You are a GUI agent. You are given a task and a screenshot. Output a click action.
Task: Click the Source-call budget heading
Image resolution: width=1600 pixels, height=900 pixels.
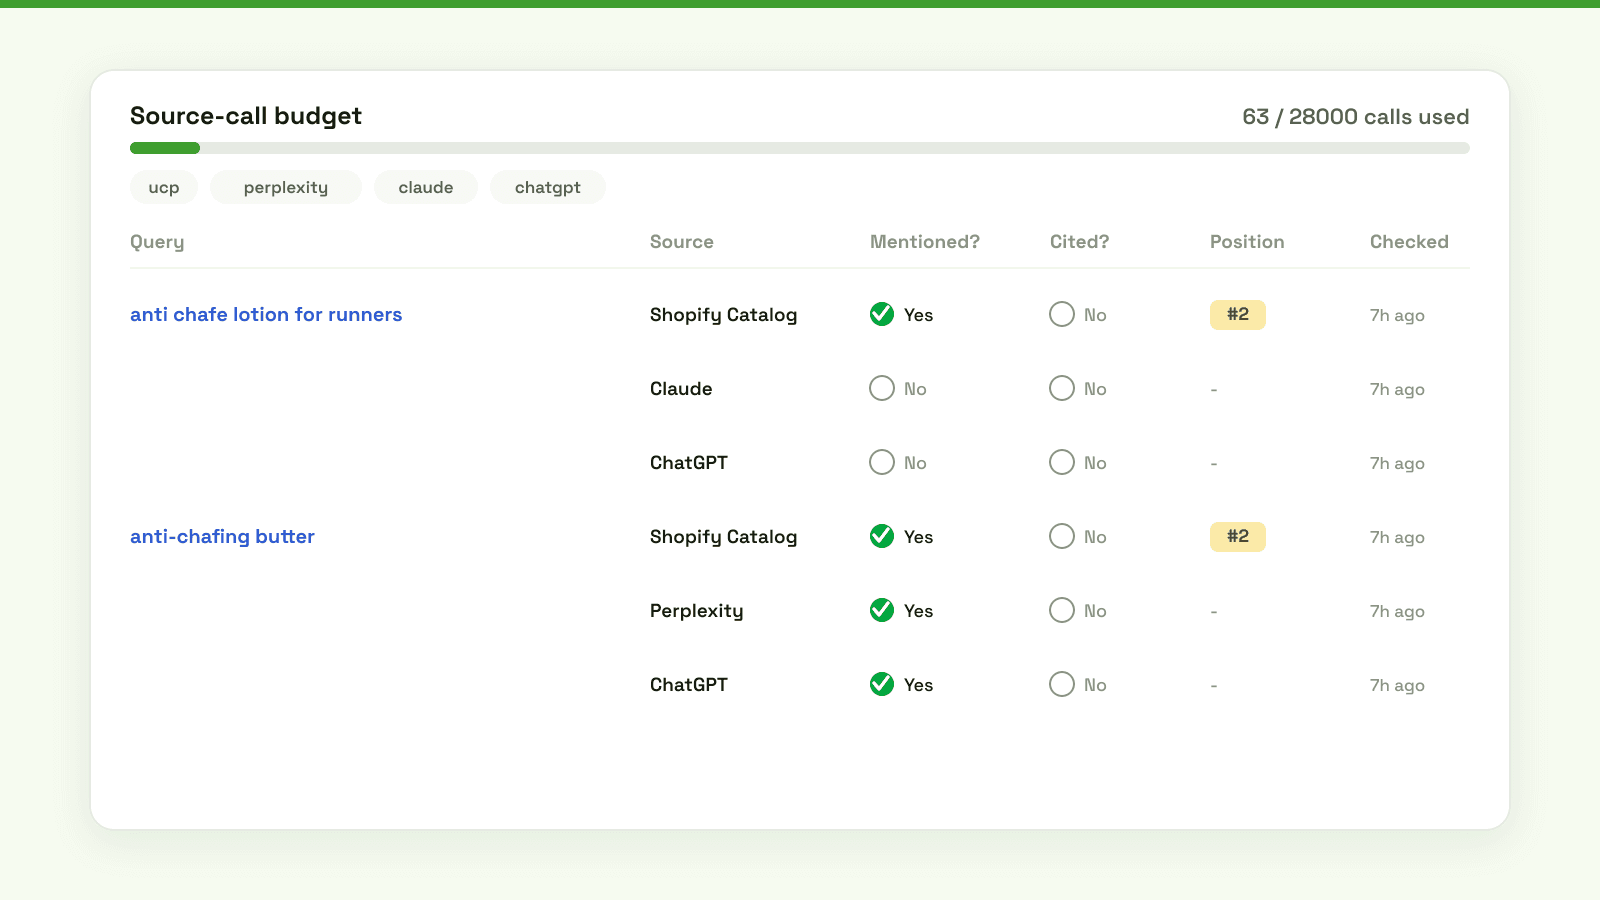click(x=246, y=116)
